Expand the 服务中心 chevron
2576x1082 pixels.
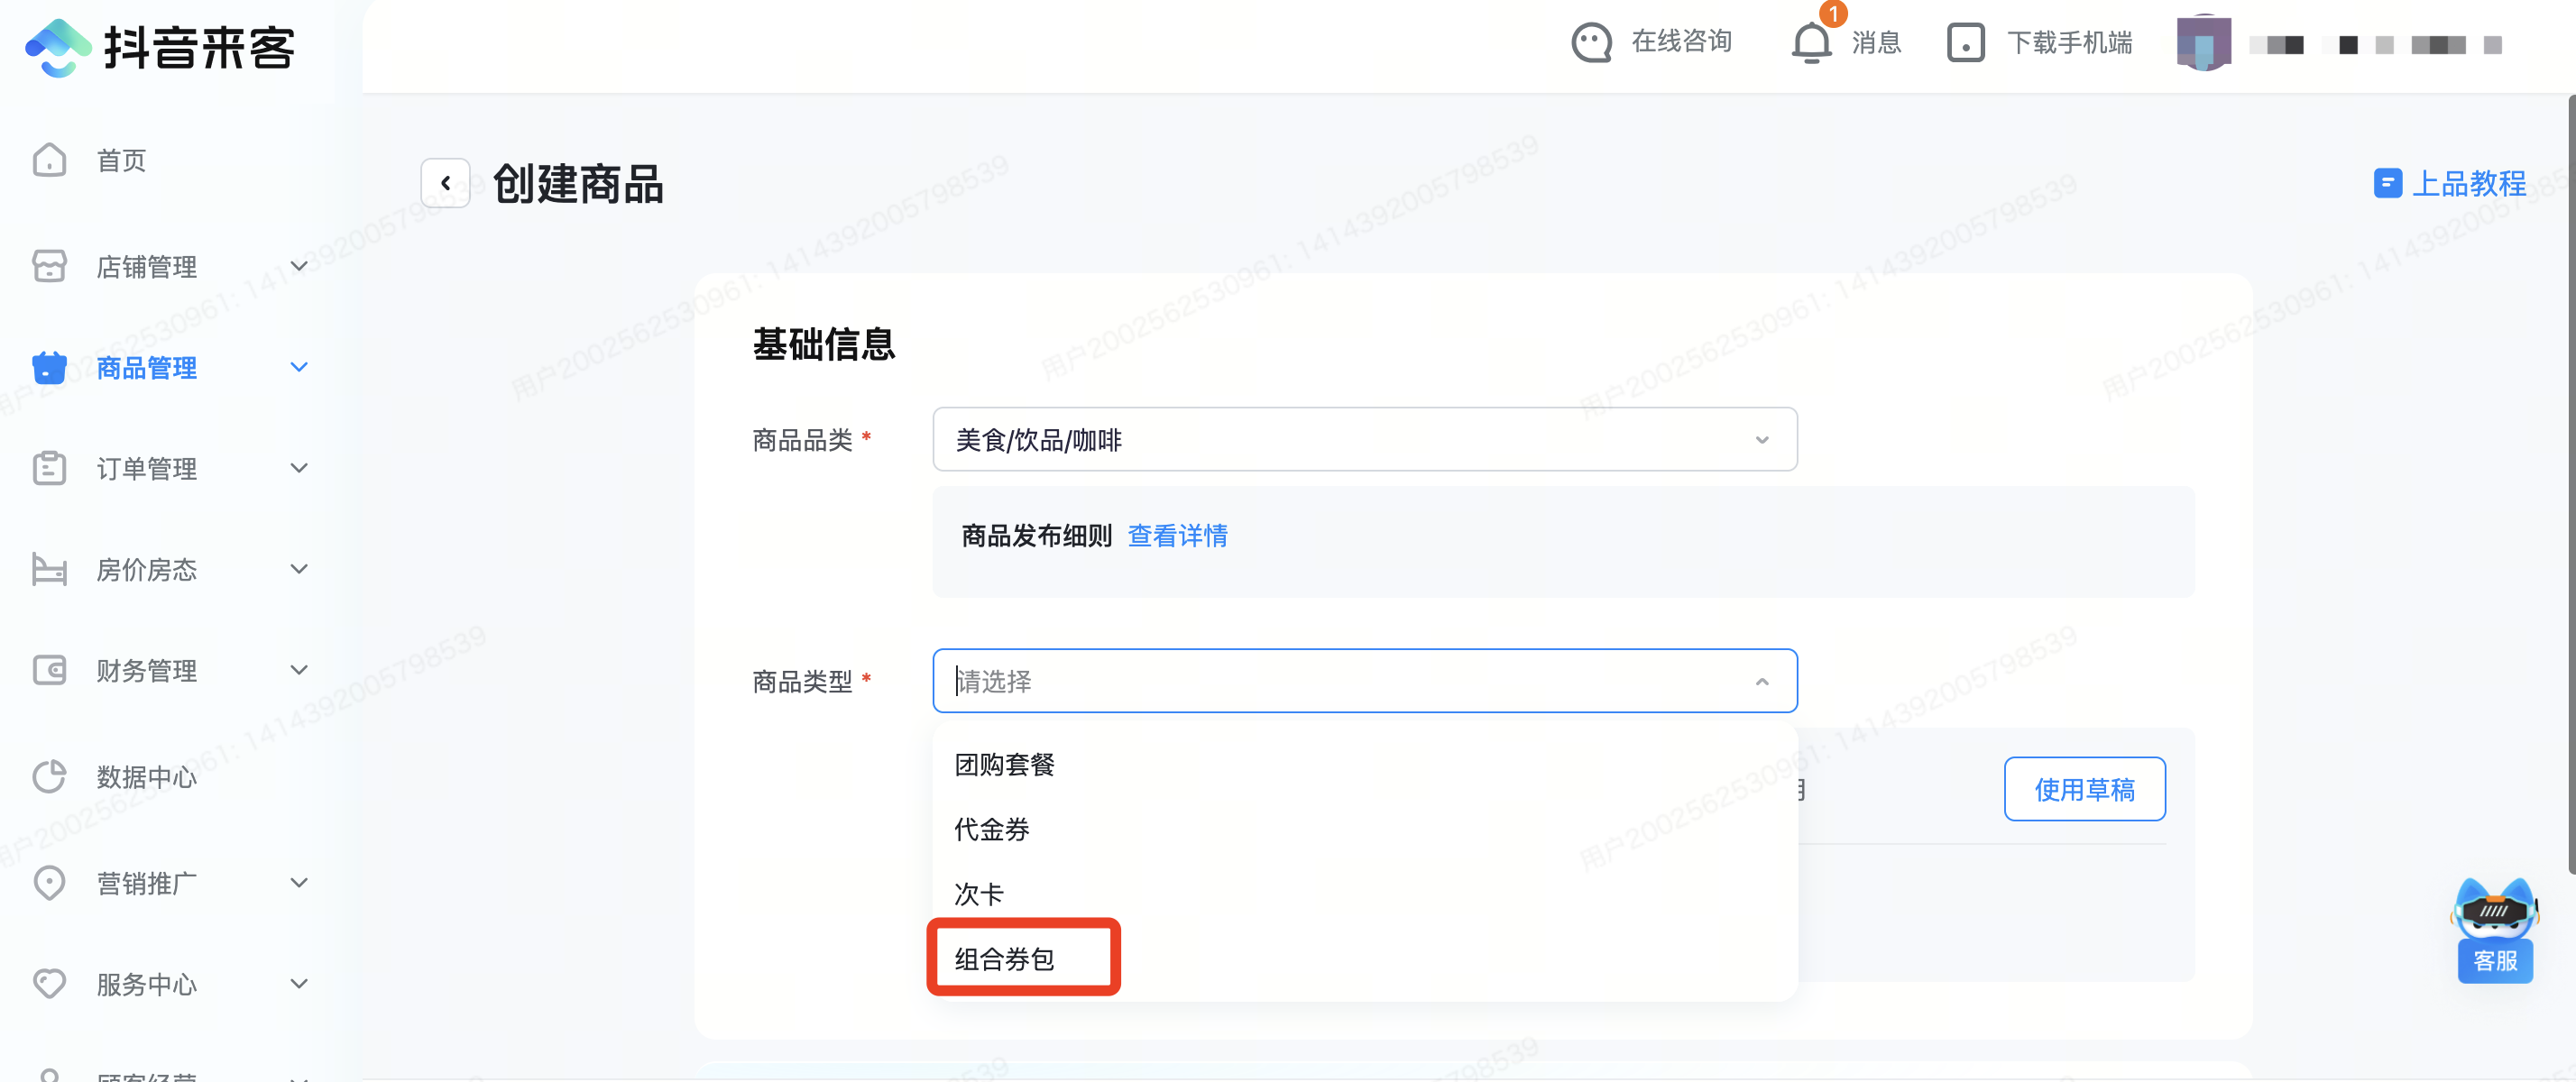pyautogui.click(x=298, y=983)
